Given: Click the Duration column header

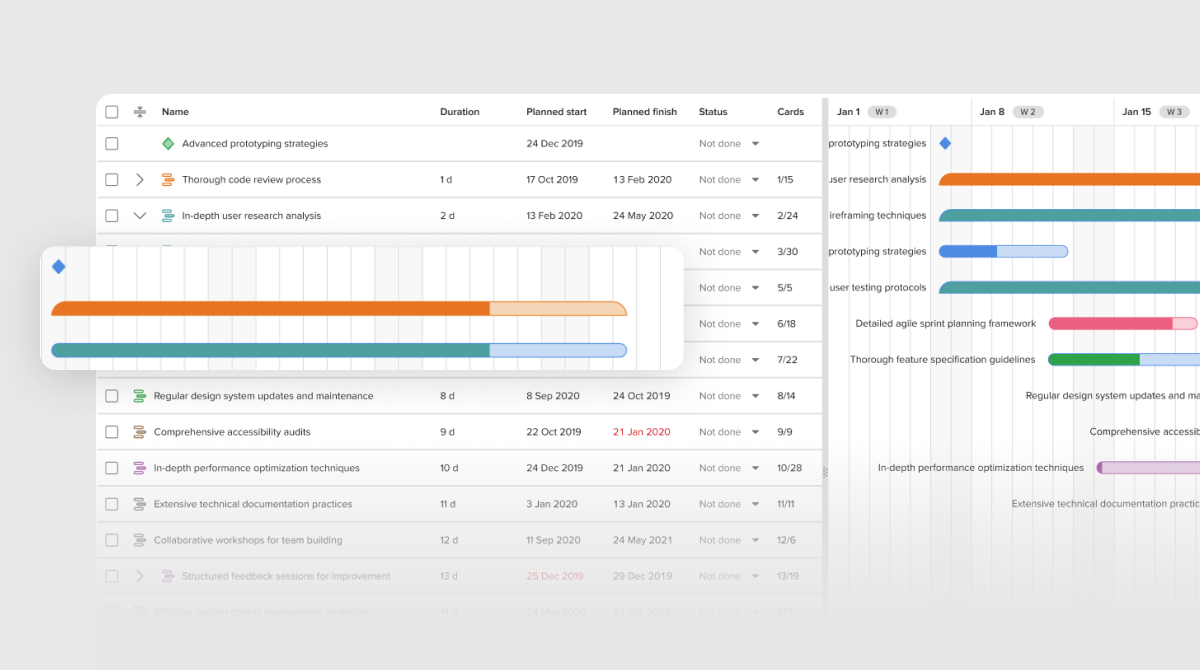Looking at the screenshot, I should (460, 112).
